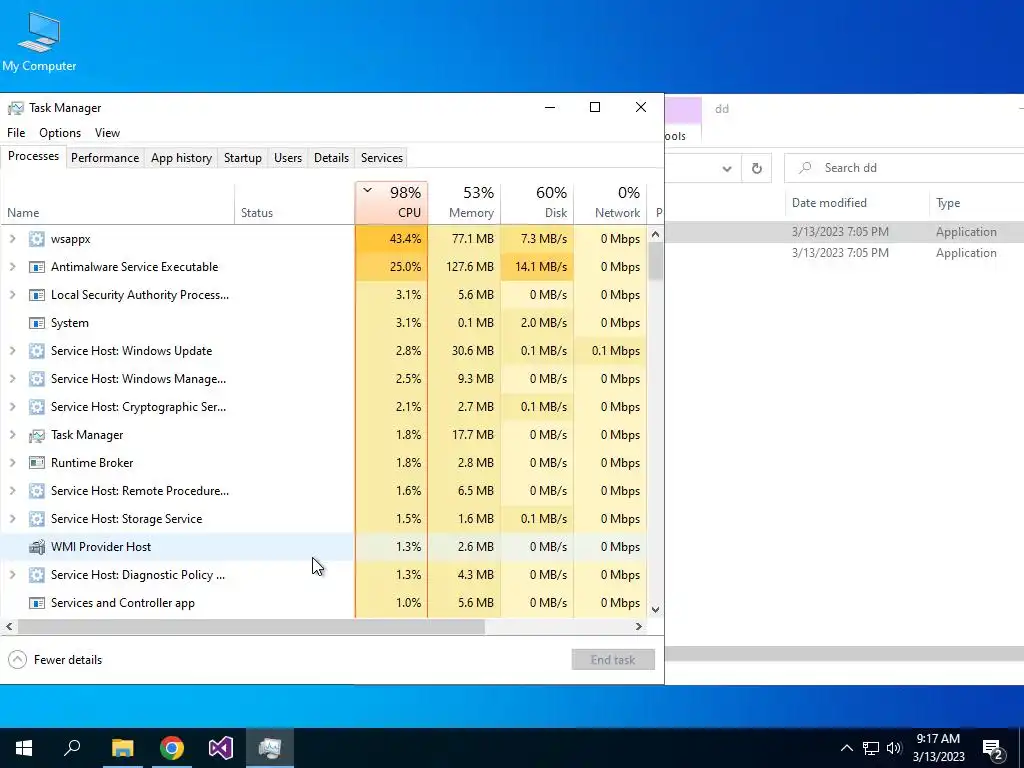Click the Runtime Broker process icon
The width and height of the screenshot is (1024, 768).
[x=37, y=463]
